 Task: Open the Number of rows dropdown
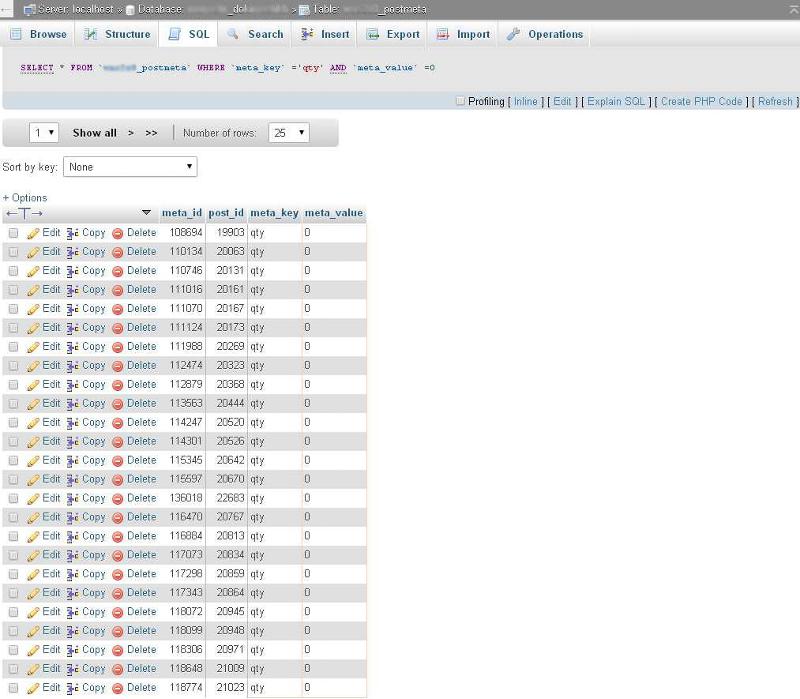pos(288,131)
